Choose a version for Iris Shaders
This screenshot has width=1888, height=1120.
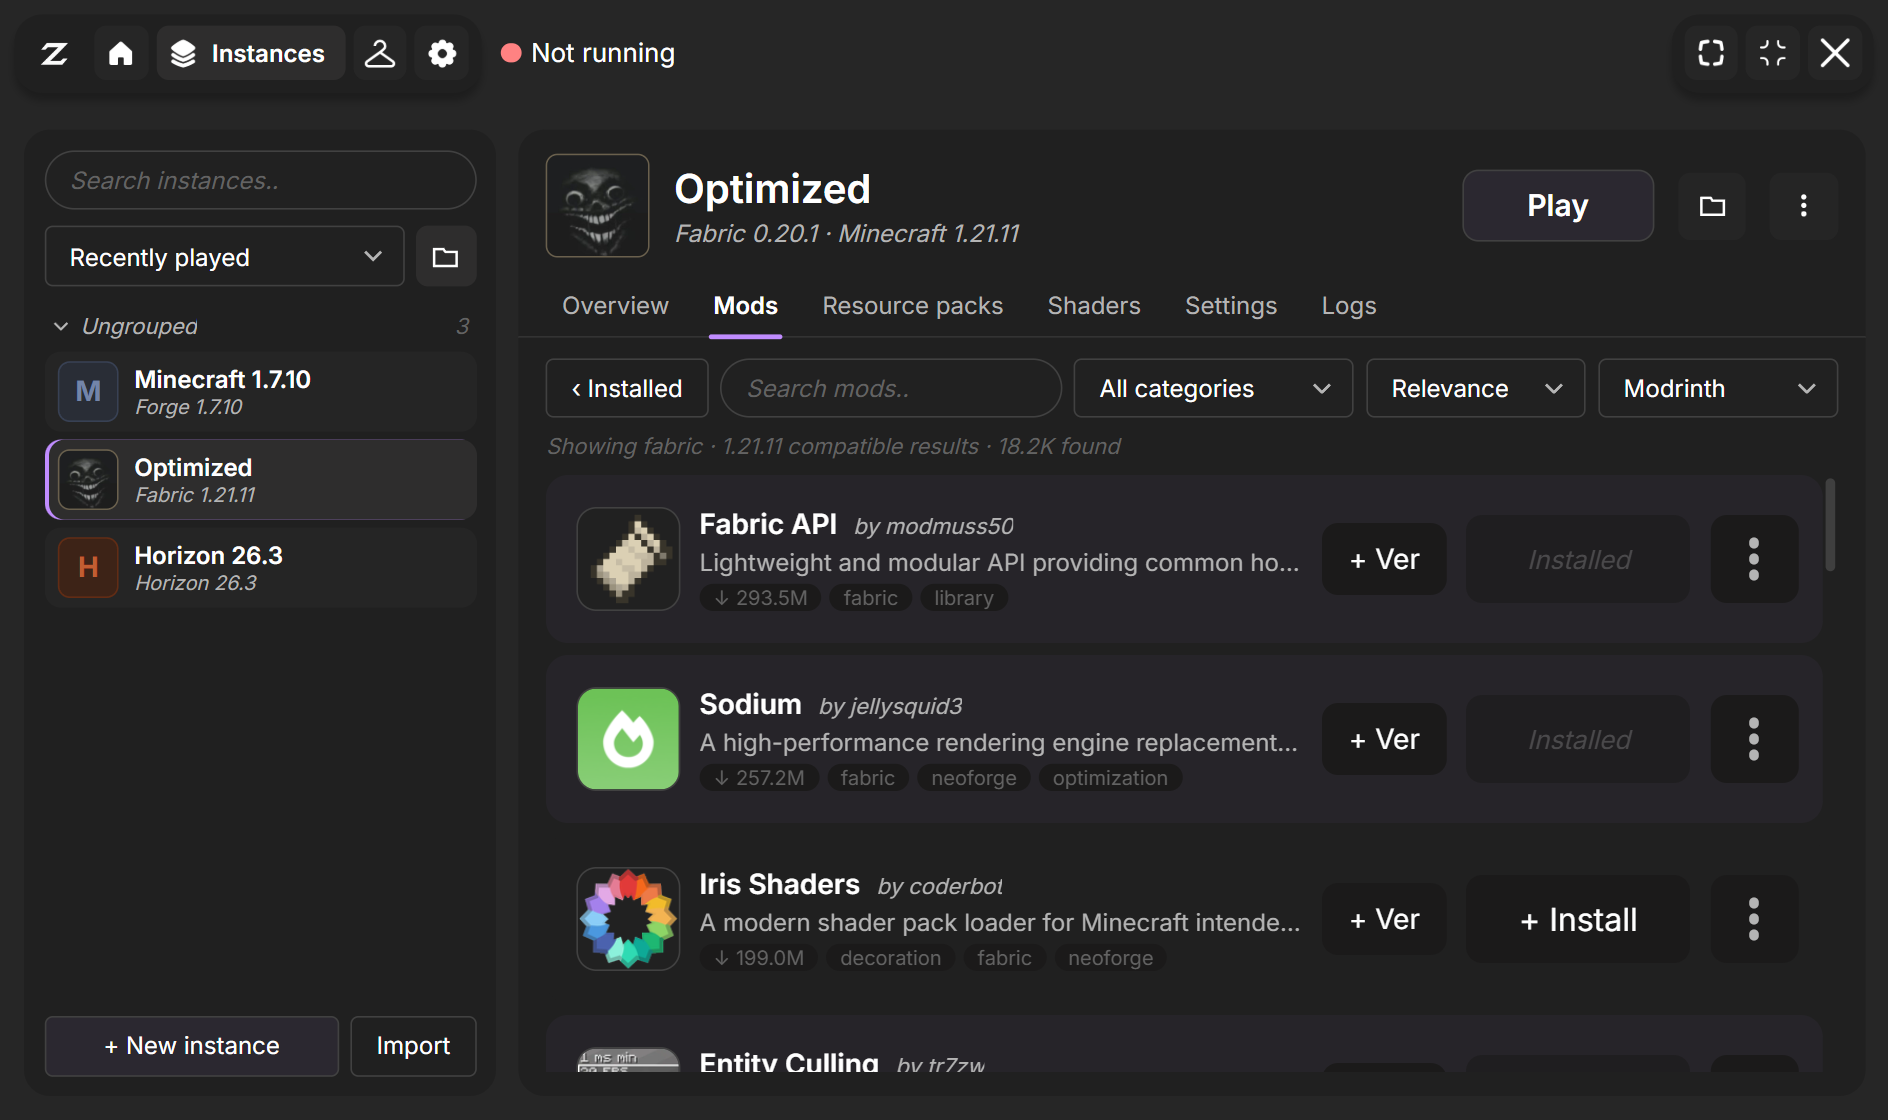point(1384,919)
